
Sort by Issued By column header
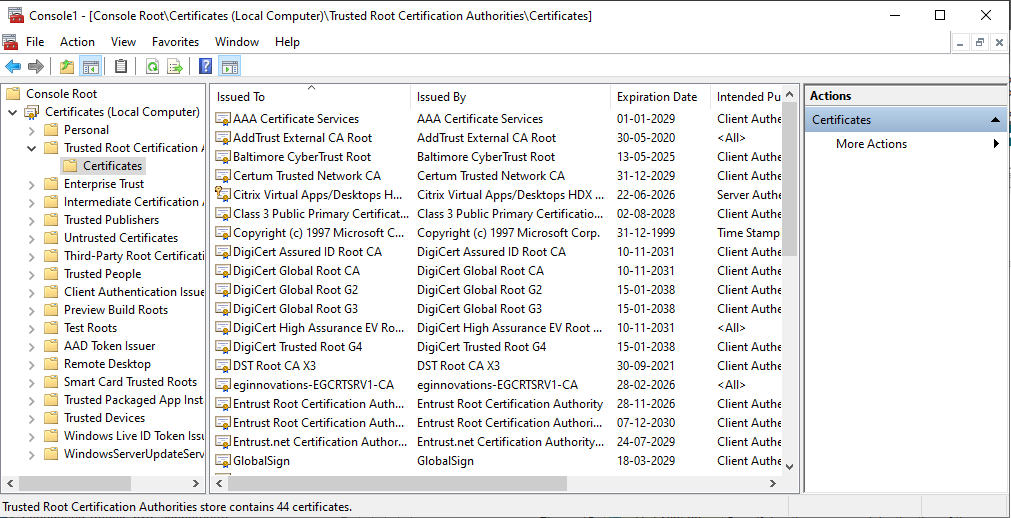tap(510, 97)
